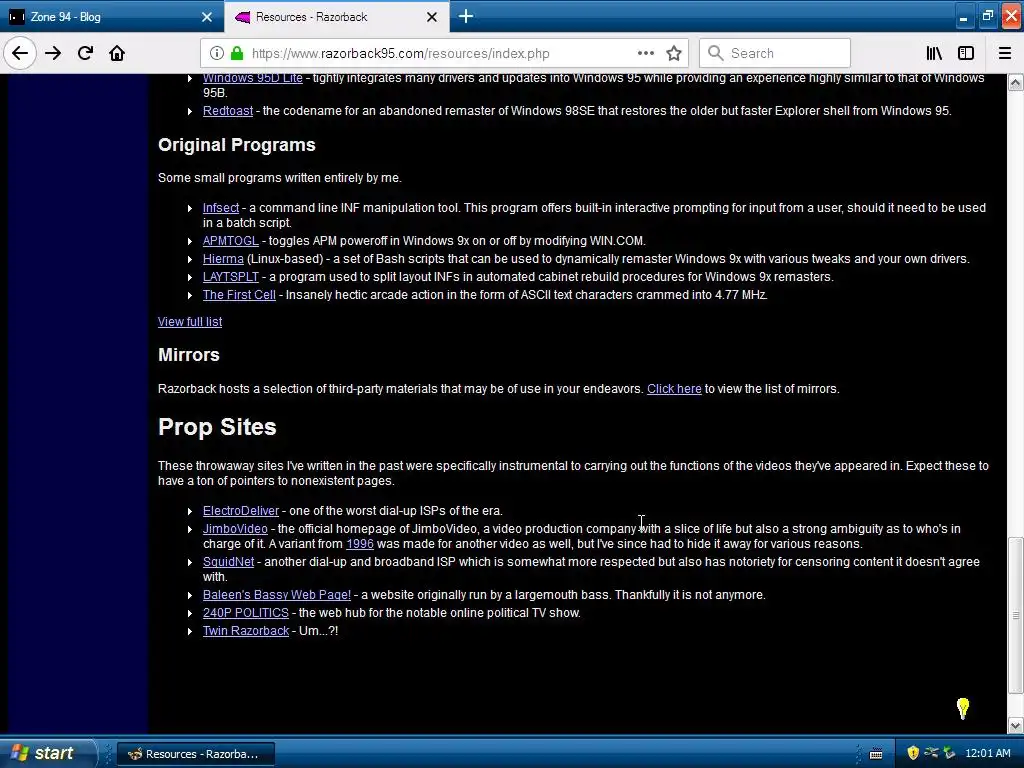Viewport: 1024px width, 768px height.
Task: Show site information icon in address bar
Action: coord(217,53)
